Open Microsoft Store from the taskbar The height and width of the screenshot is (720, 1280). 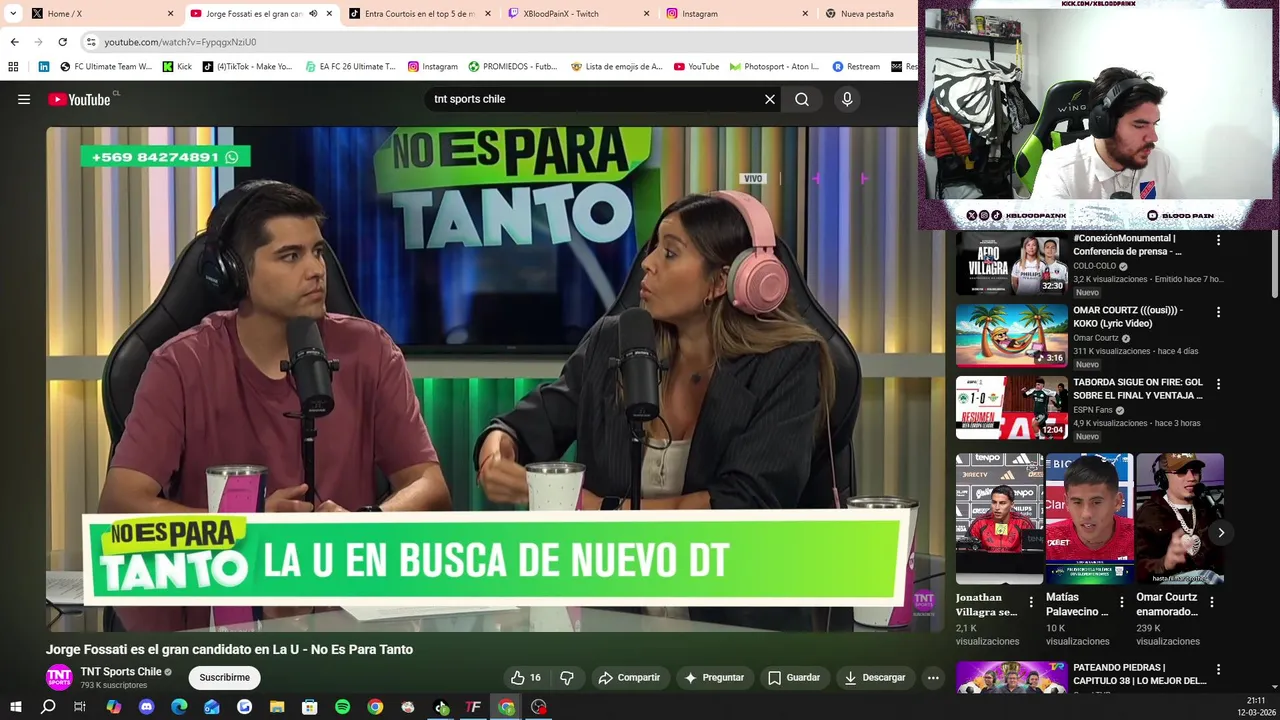pyautogui.click(x=310, y=707)
